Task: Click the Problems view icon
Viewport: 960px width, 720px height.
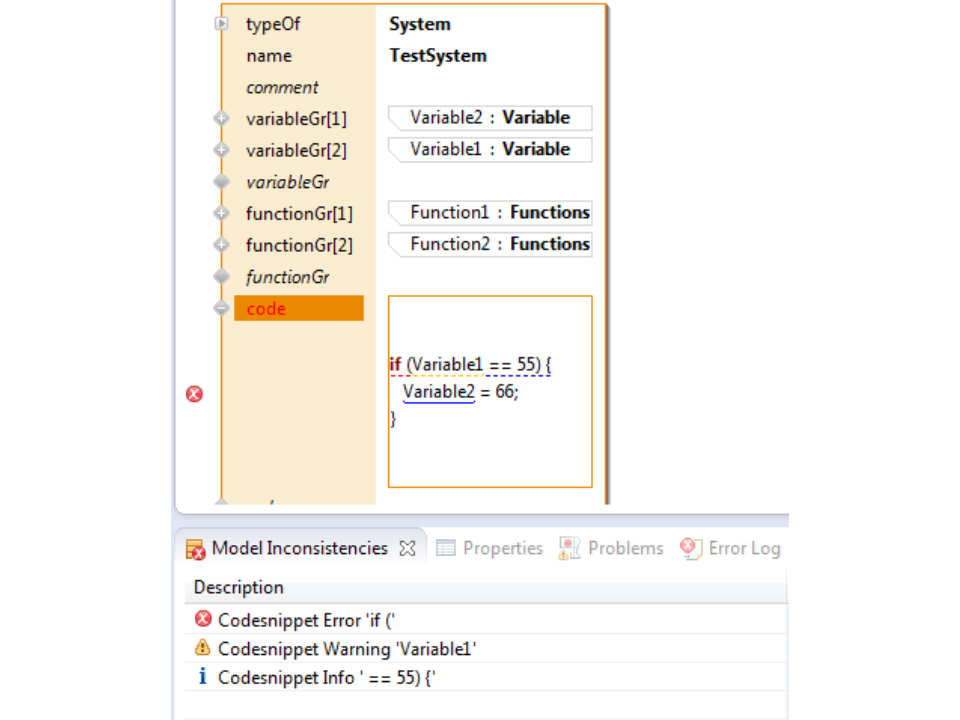Action: (570, 548)
